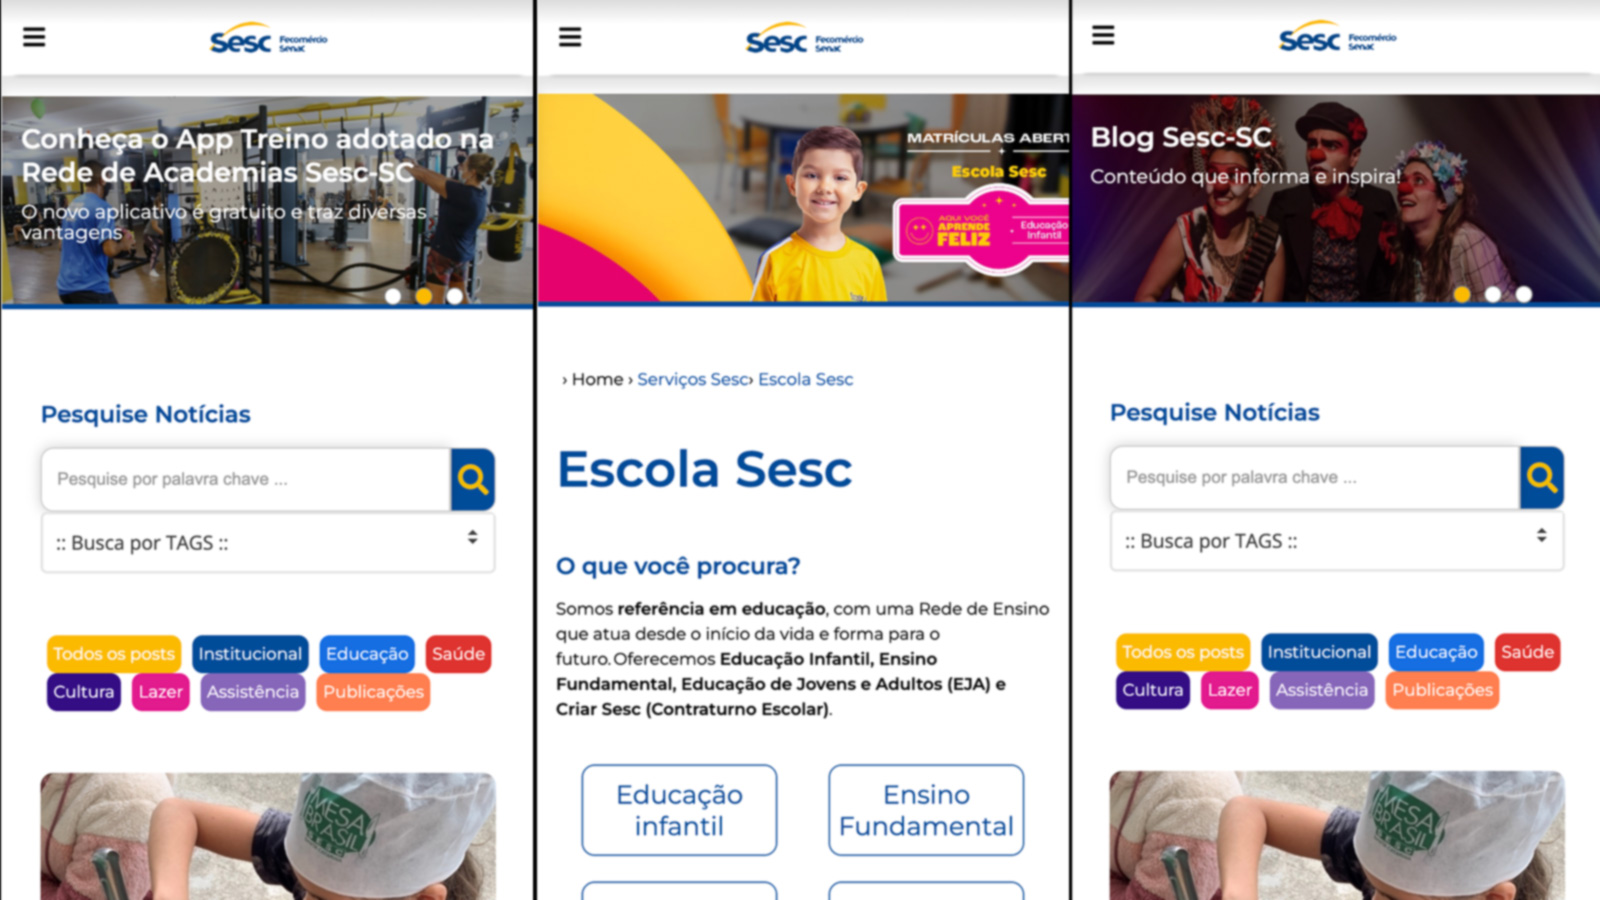This screenshot has width=1600, height=900.
Task: Open the hamburger menu in the right panel
Action: tap(1103, 35)
